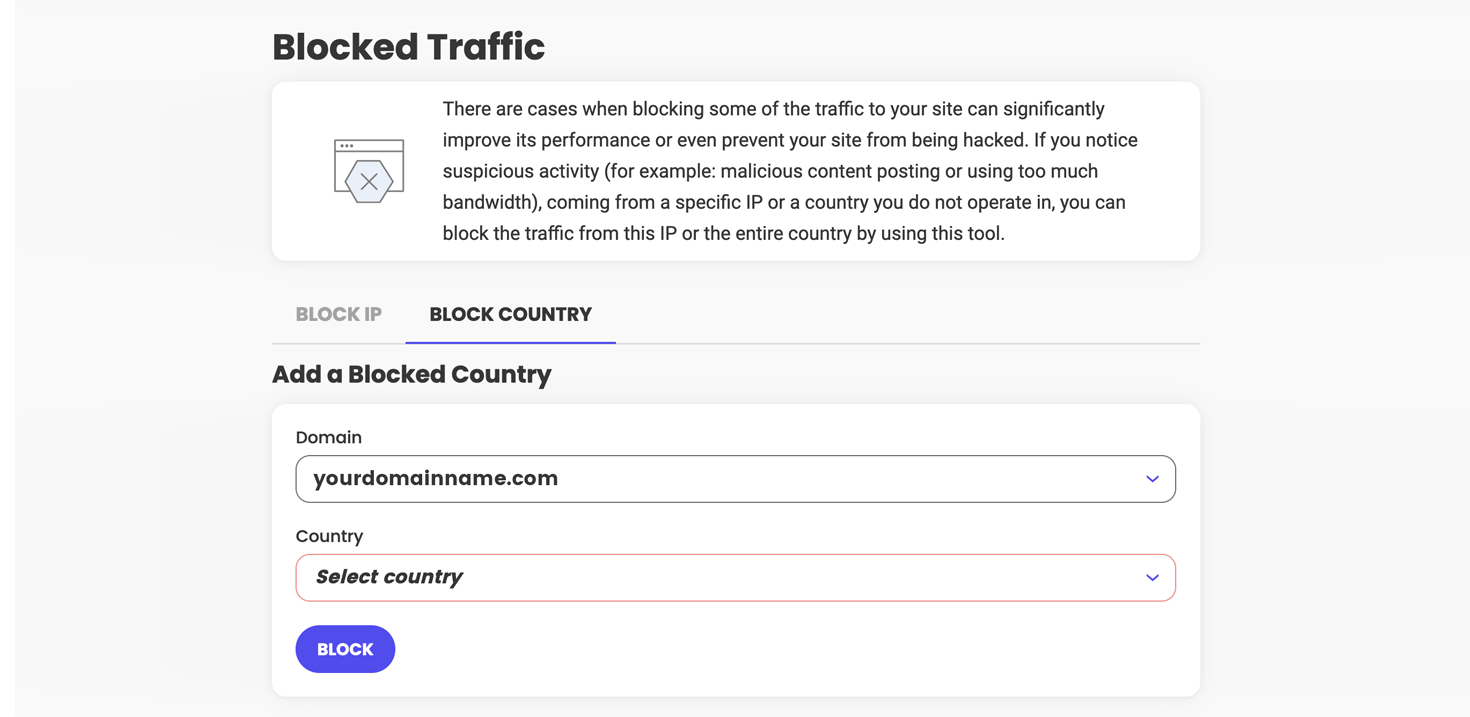Click the italic Select country placeholder text

389,578
